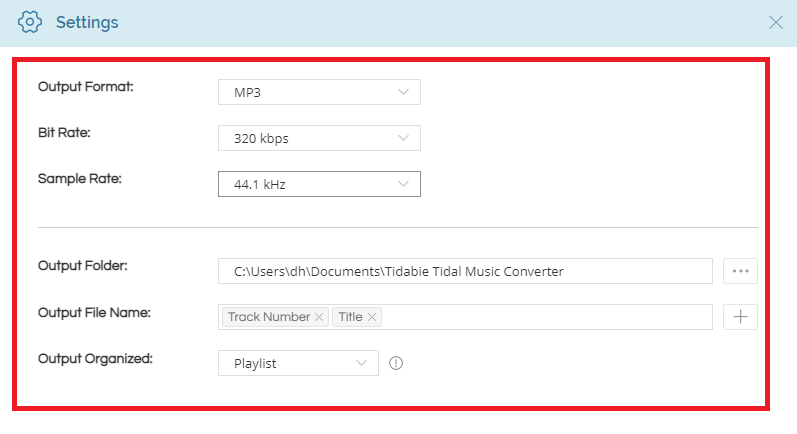
Task: Open the Sample Rate dropdown showing 44.1 kHz
Action: click(x=319, y=184)
